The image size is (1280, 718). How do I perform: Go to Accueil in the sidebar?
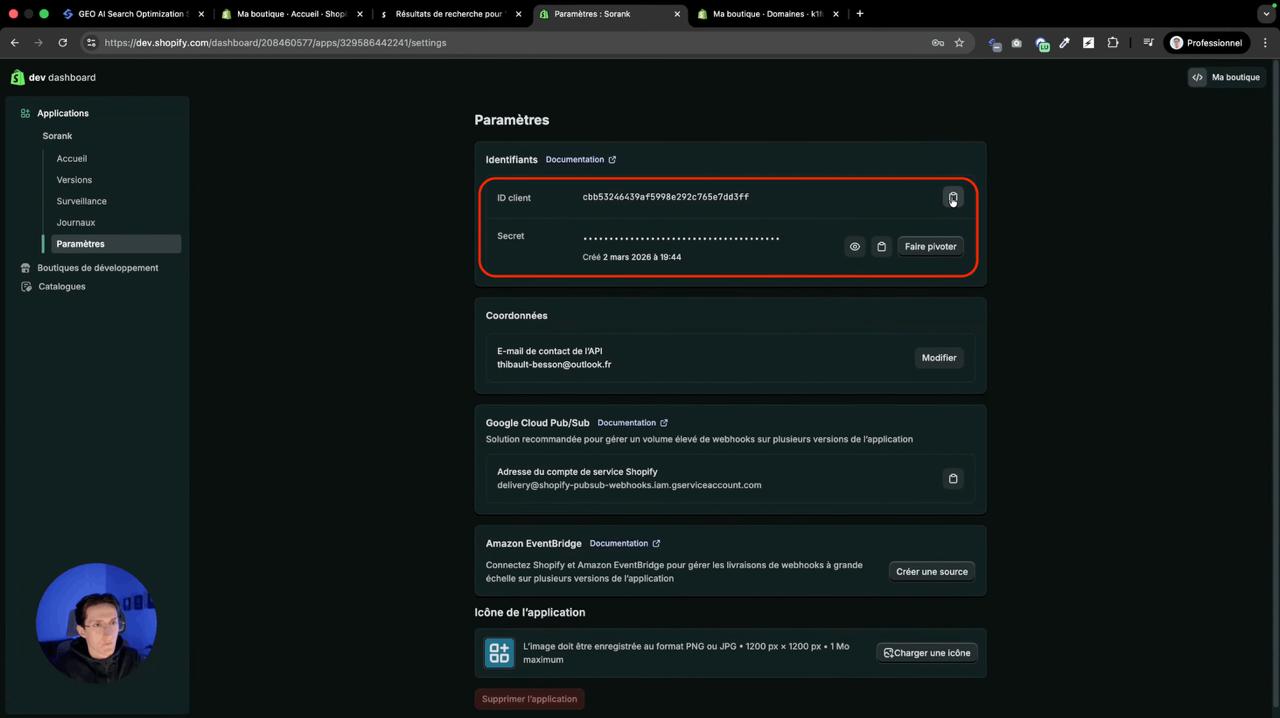(x=72, y=159)
